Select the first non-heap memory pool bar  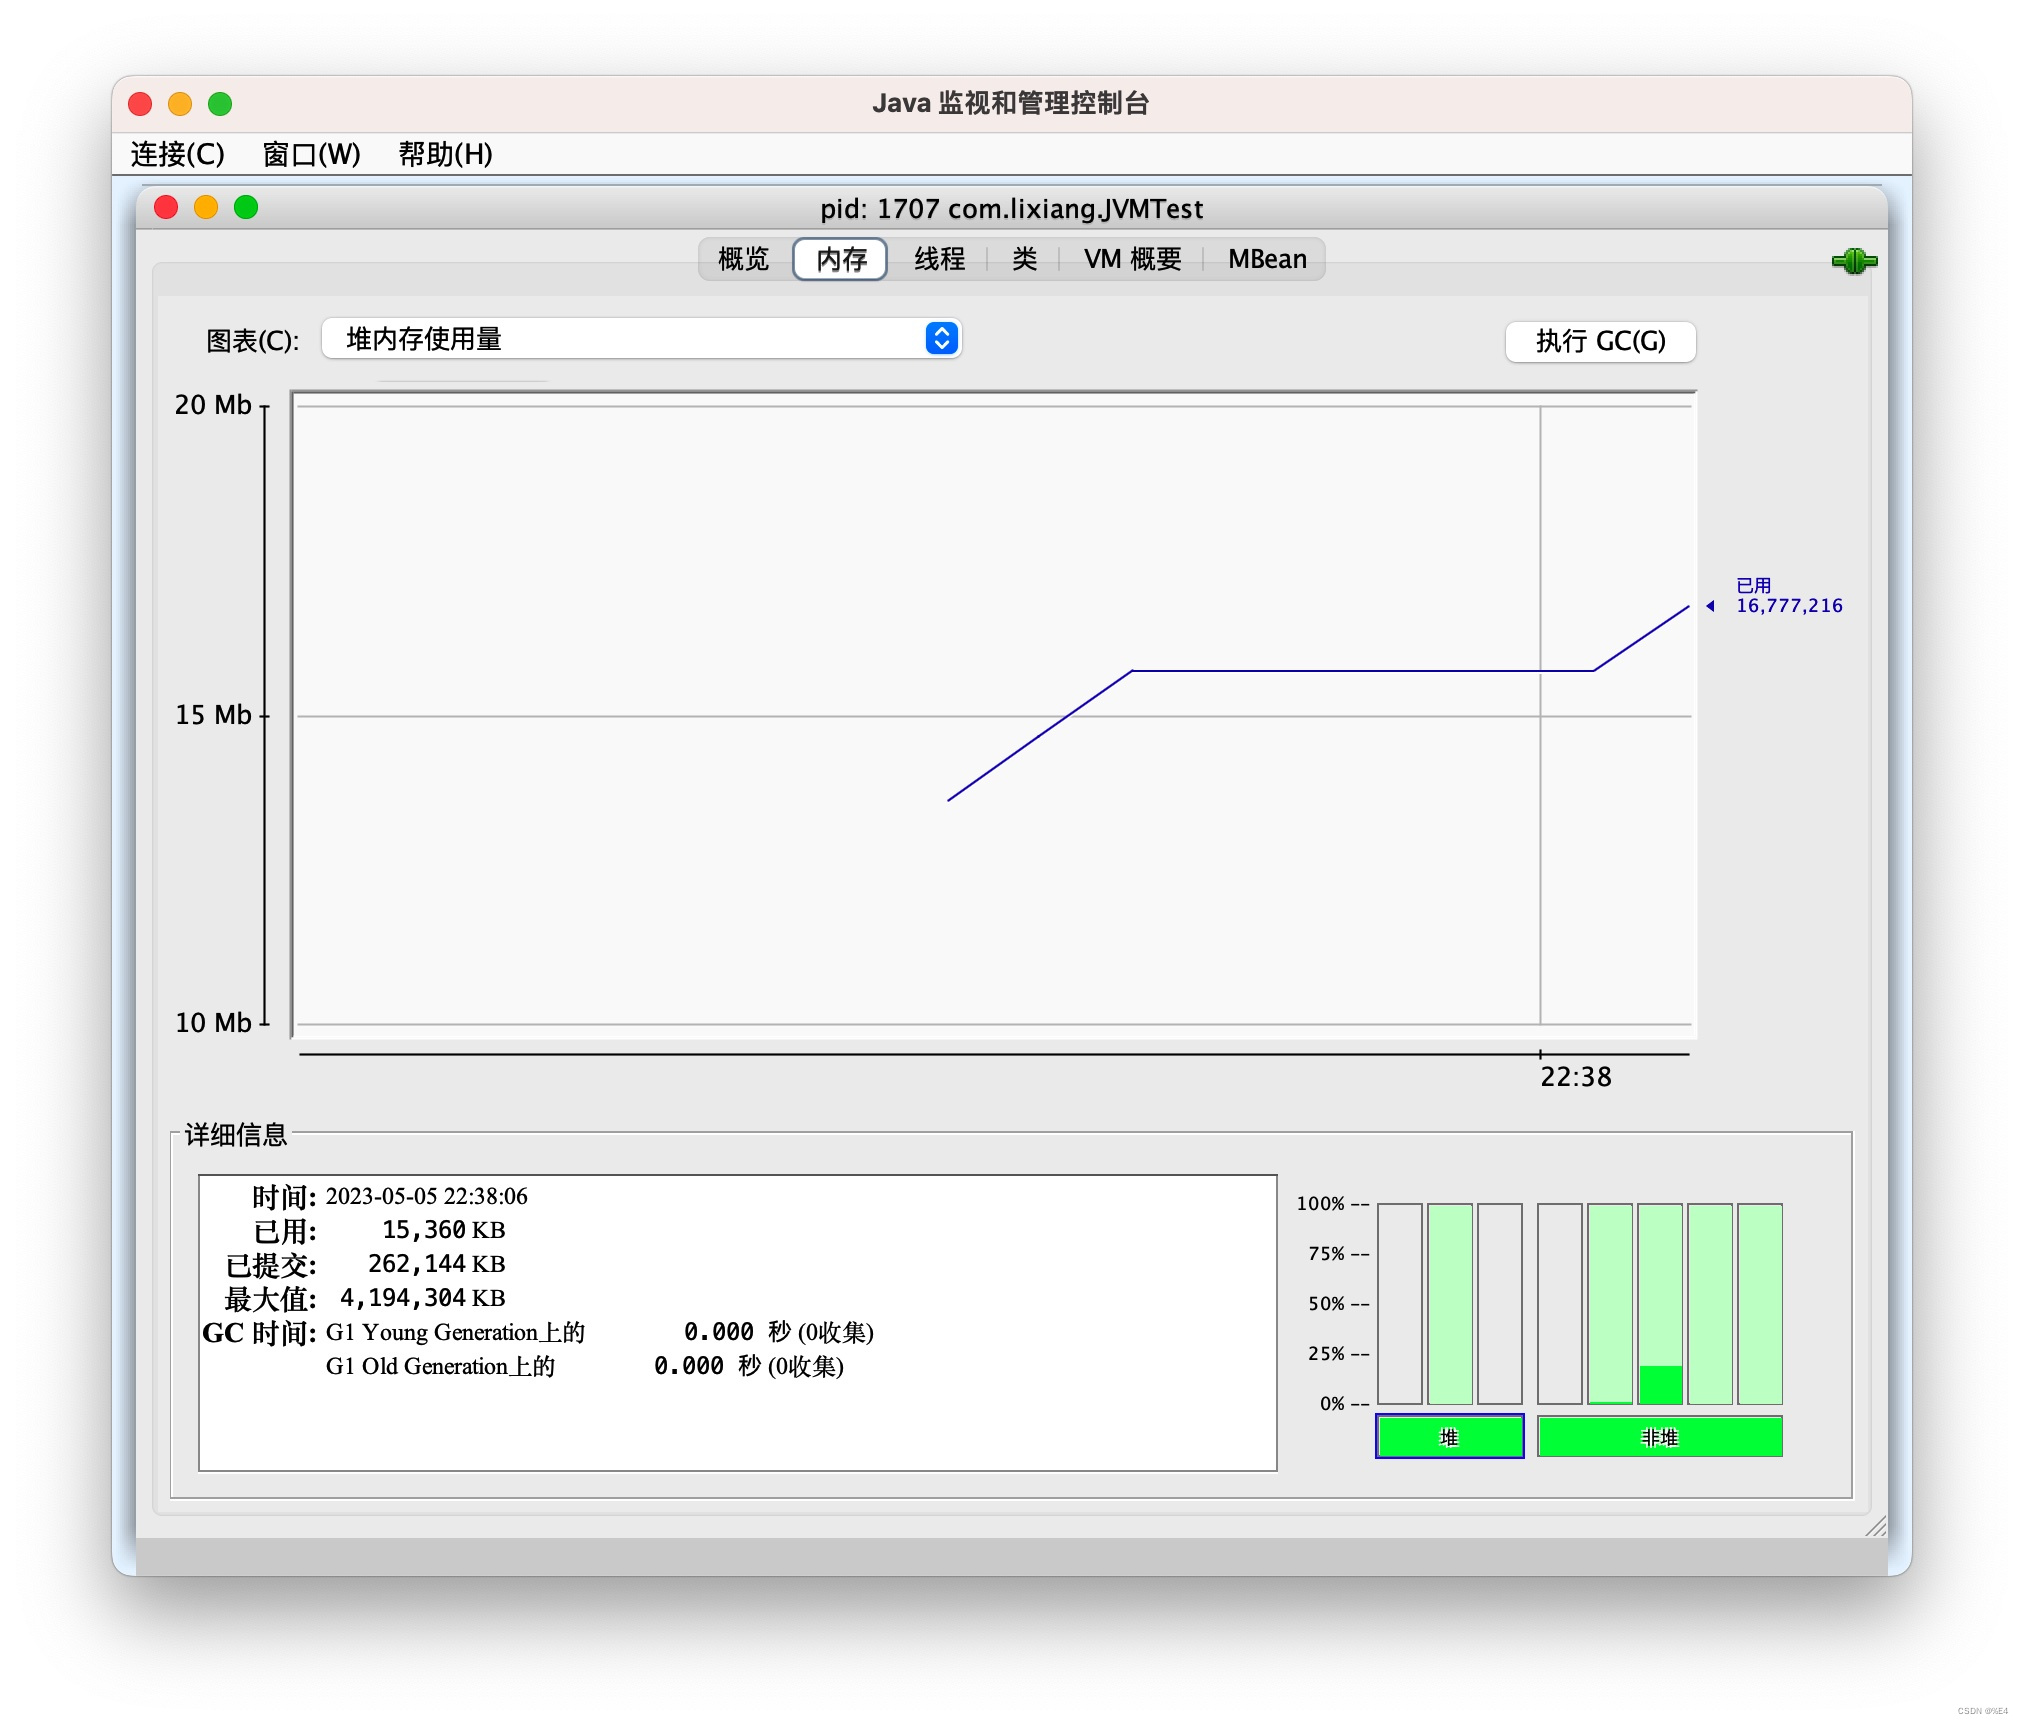pos(1559,1303)
